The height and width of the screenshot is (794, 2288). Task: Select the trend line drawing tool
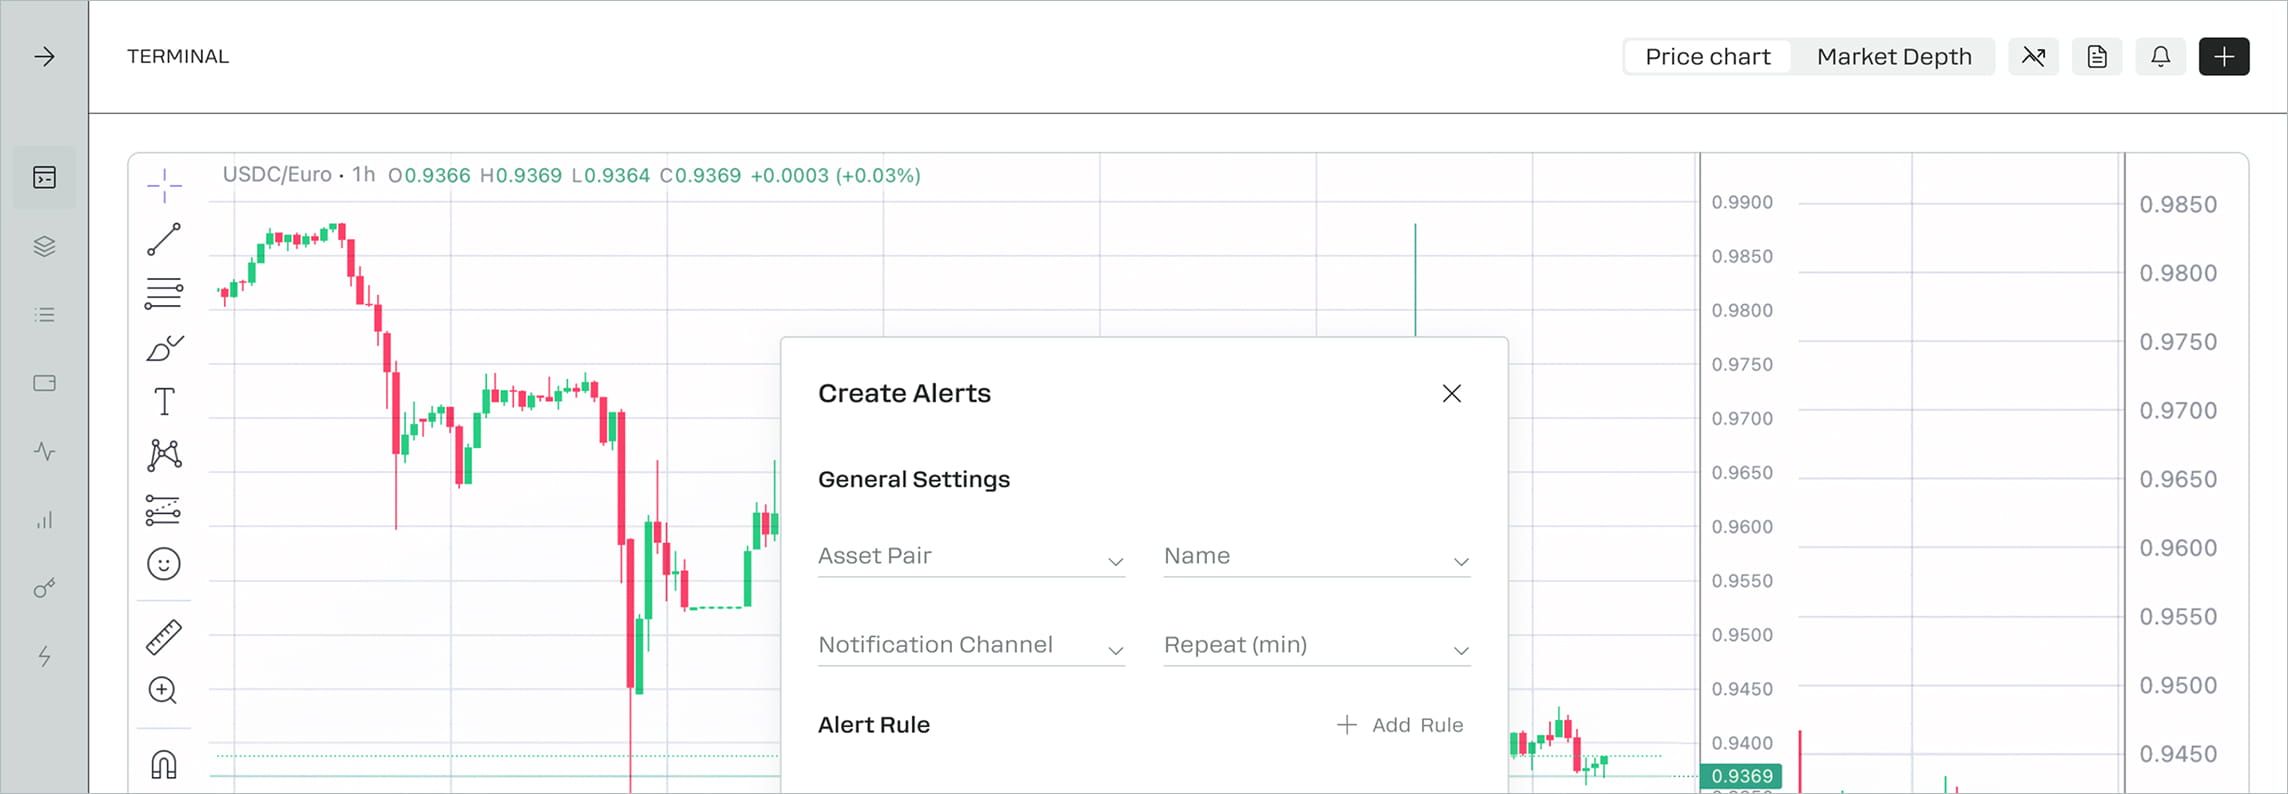pyautogui.click(x=164, y=240)
